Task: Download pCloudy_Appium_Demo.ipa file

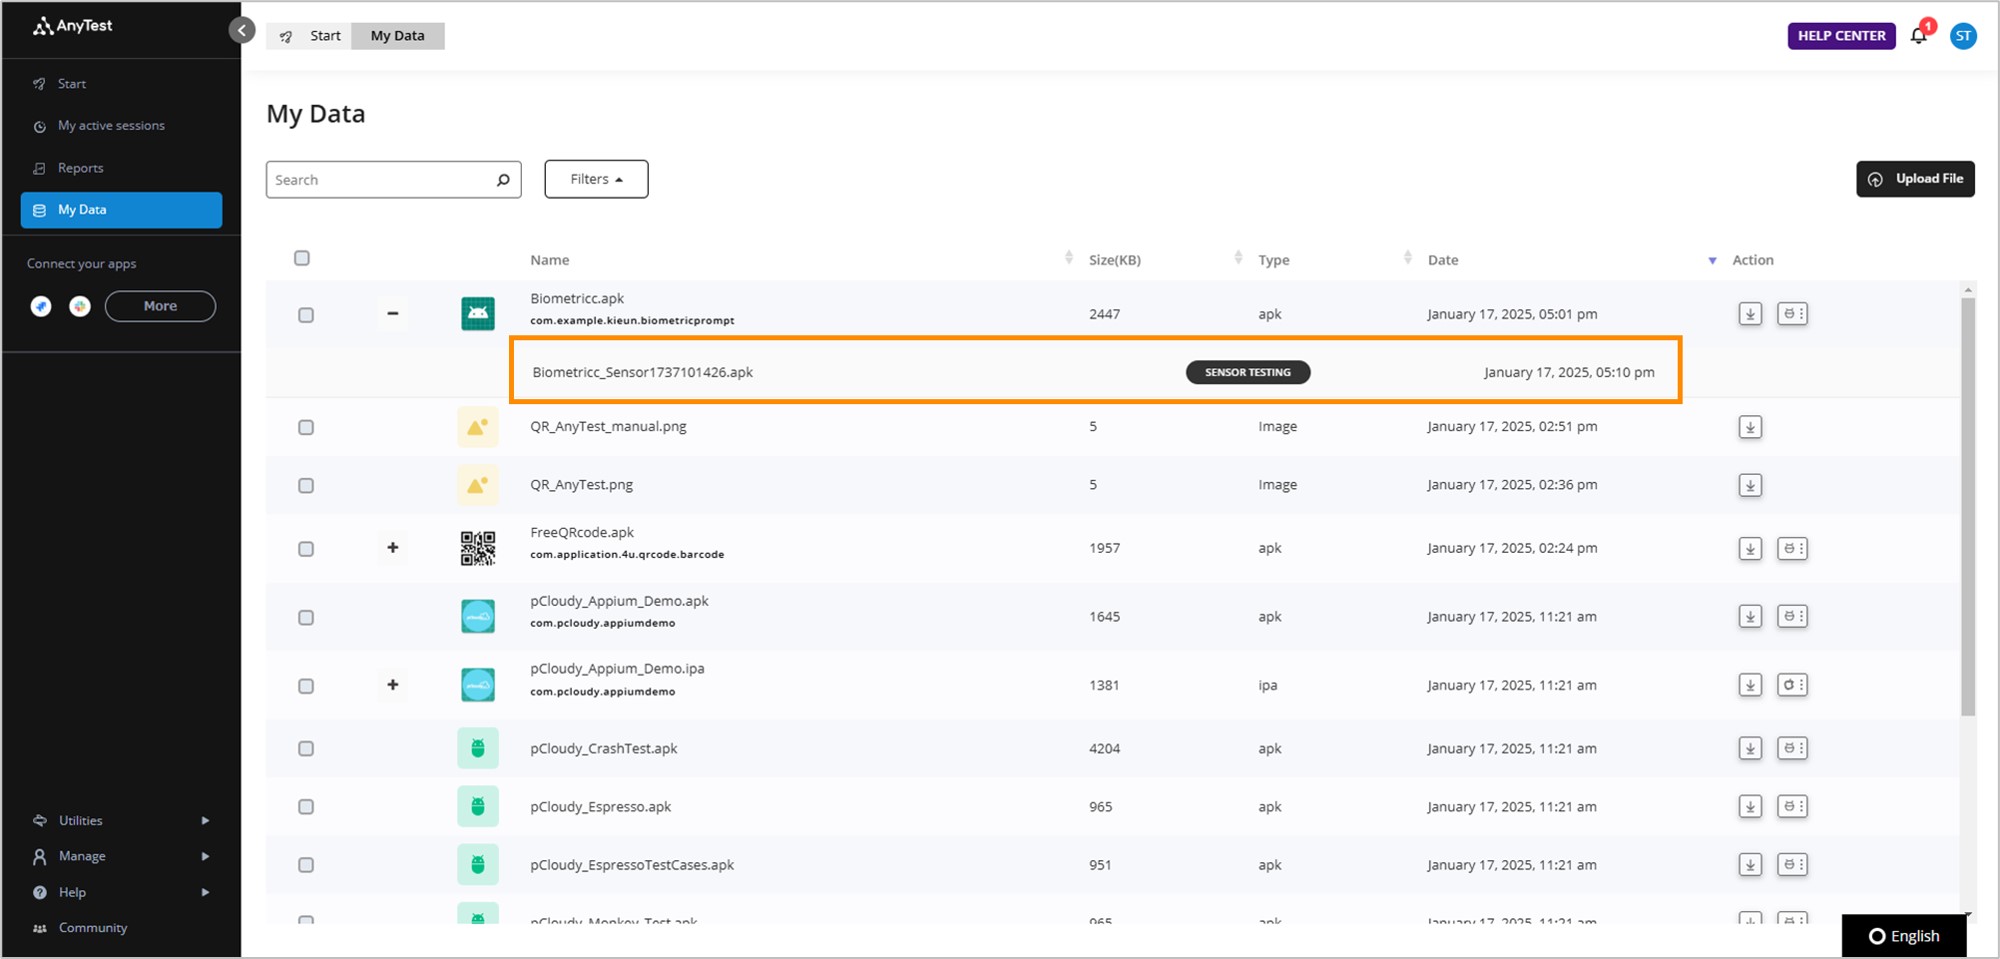Action: click(1750, 685)
